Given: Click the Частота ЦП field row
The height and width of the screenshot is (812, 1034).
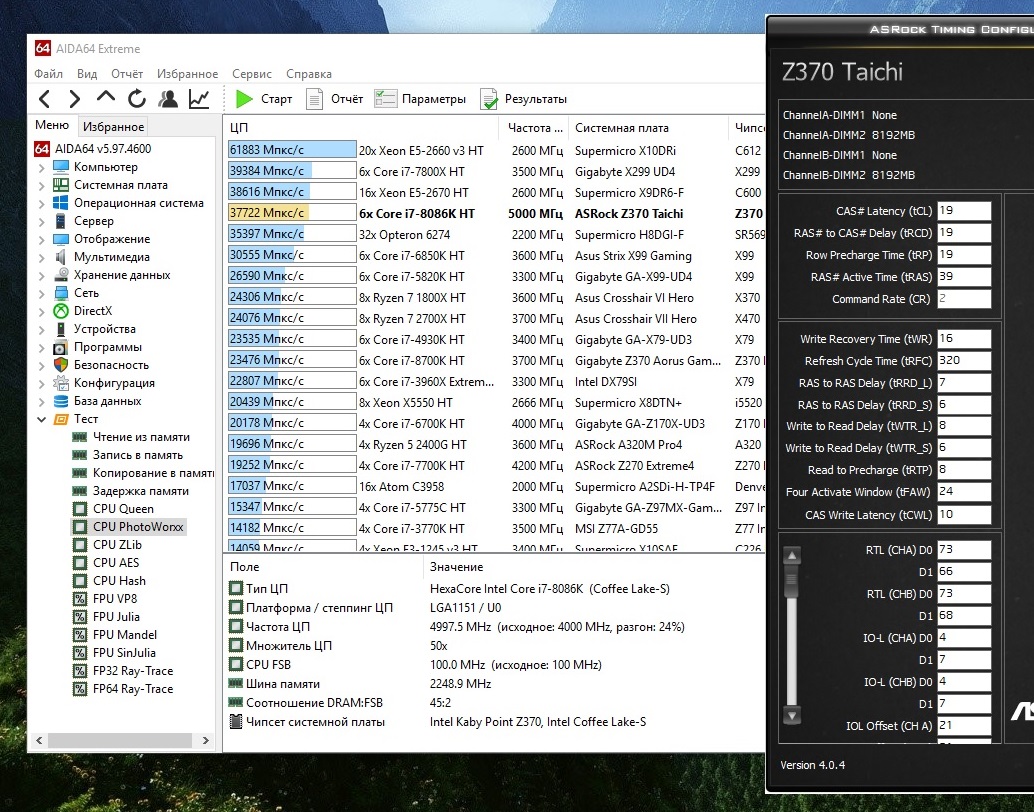Looking at the screenshot, I should tap(495, 627).
